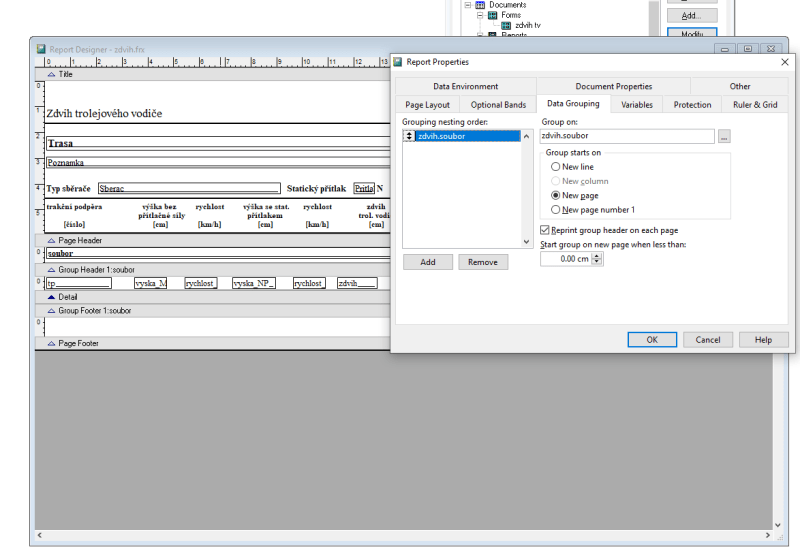Viewport: 800px width, 560px height.
Task: Click the Cancel button
Action: point(708,340)
